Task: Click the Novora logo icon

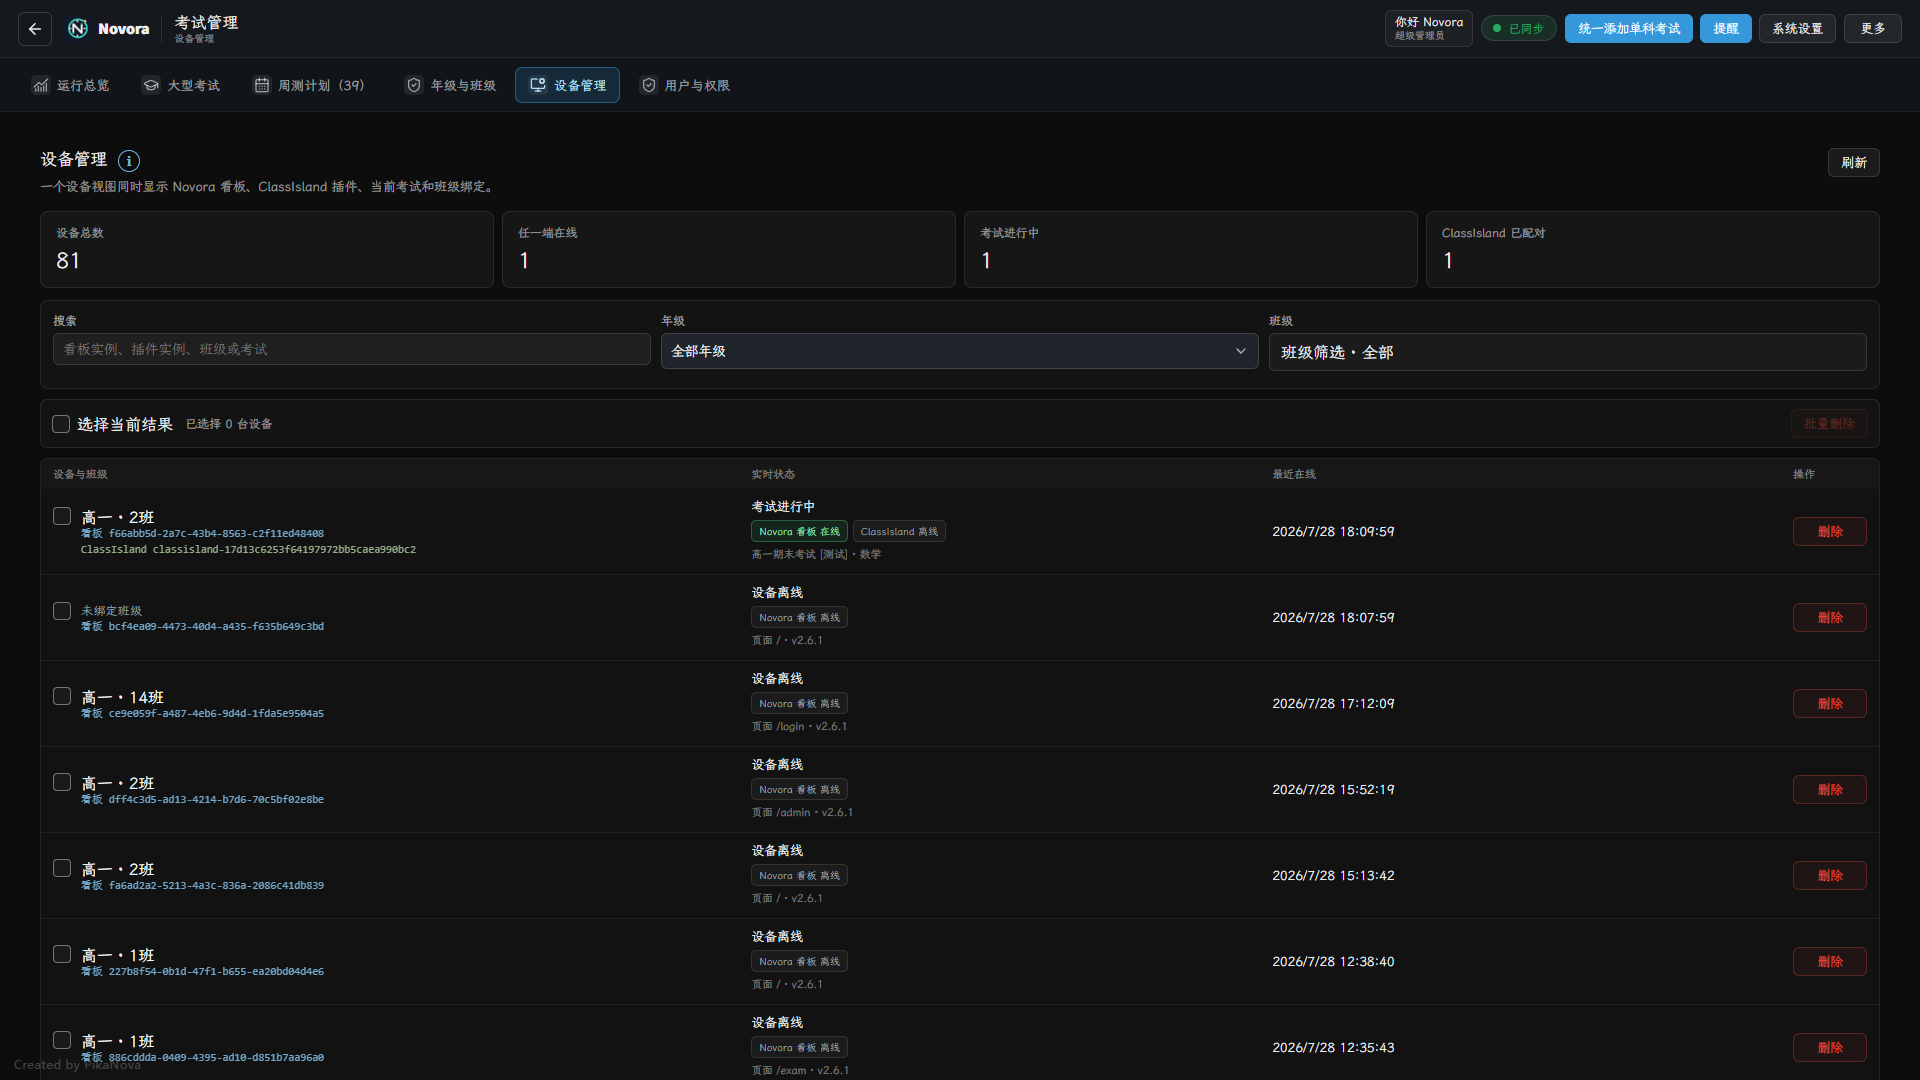Action: click(x=78, y=29)
